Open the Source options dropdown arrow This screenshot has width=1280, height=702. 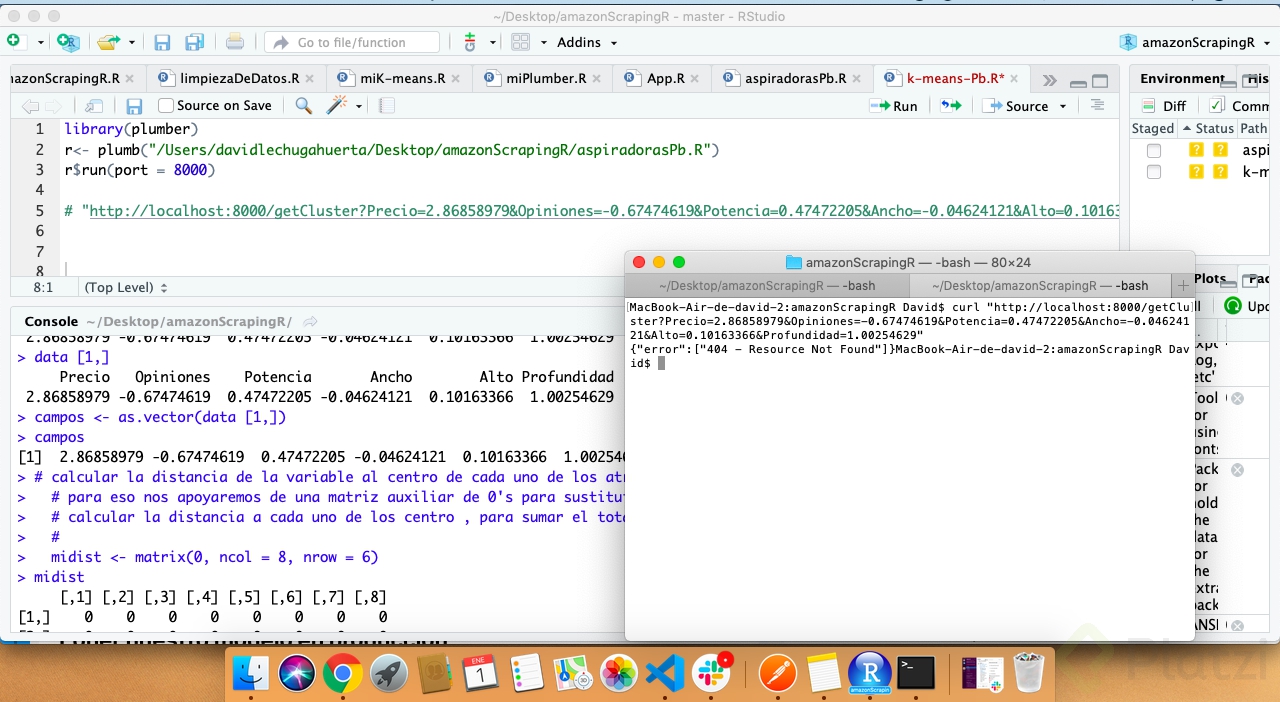[1063, 106]
